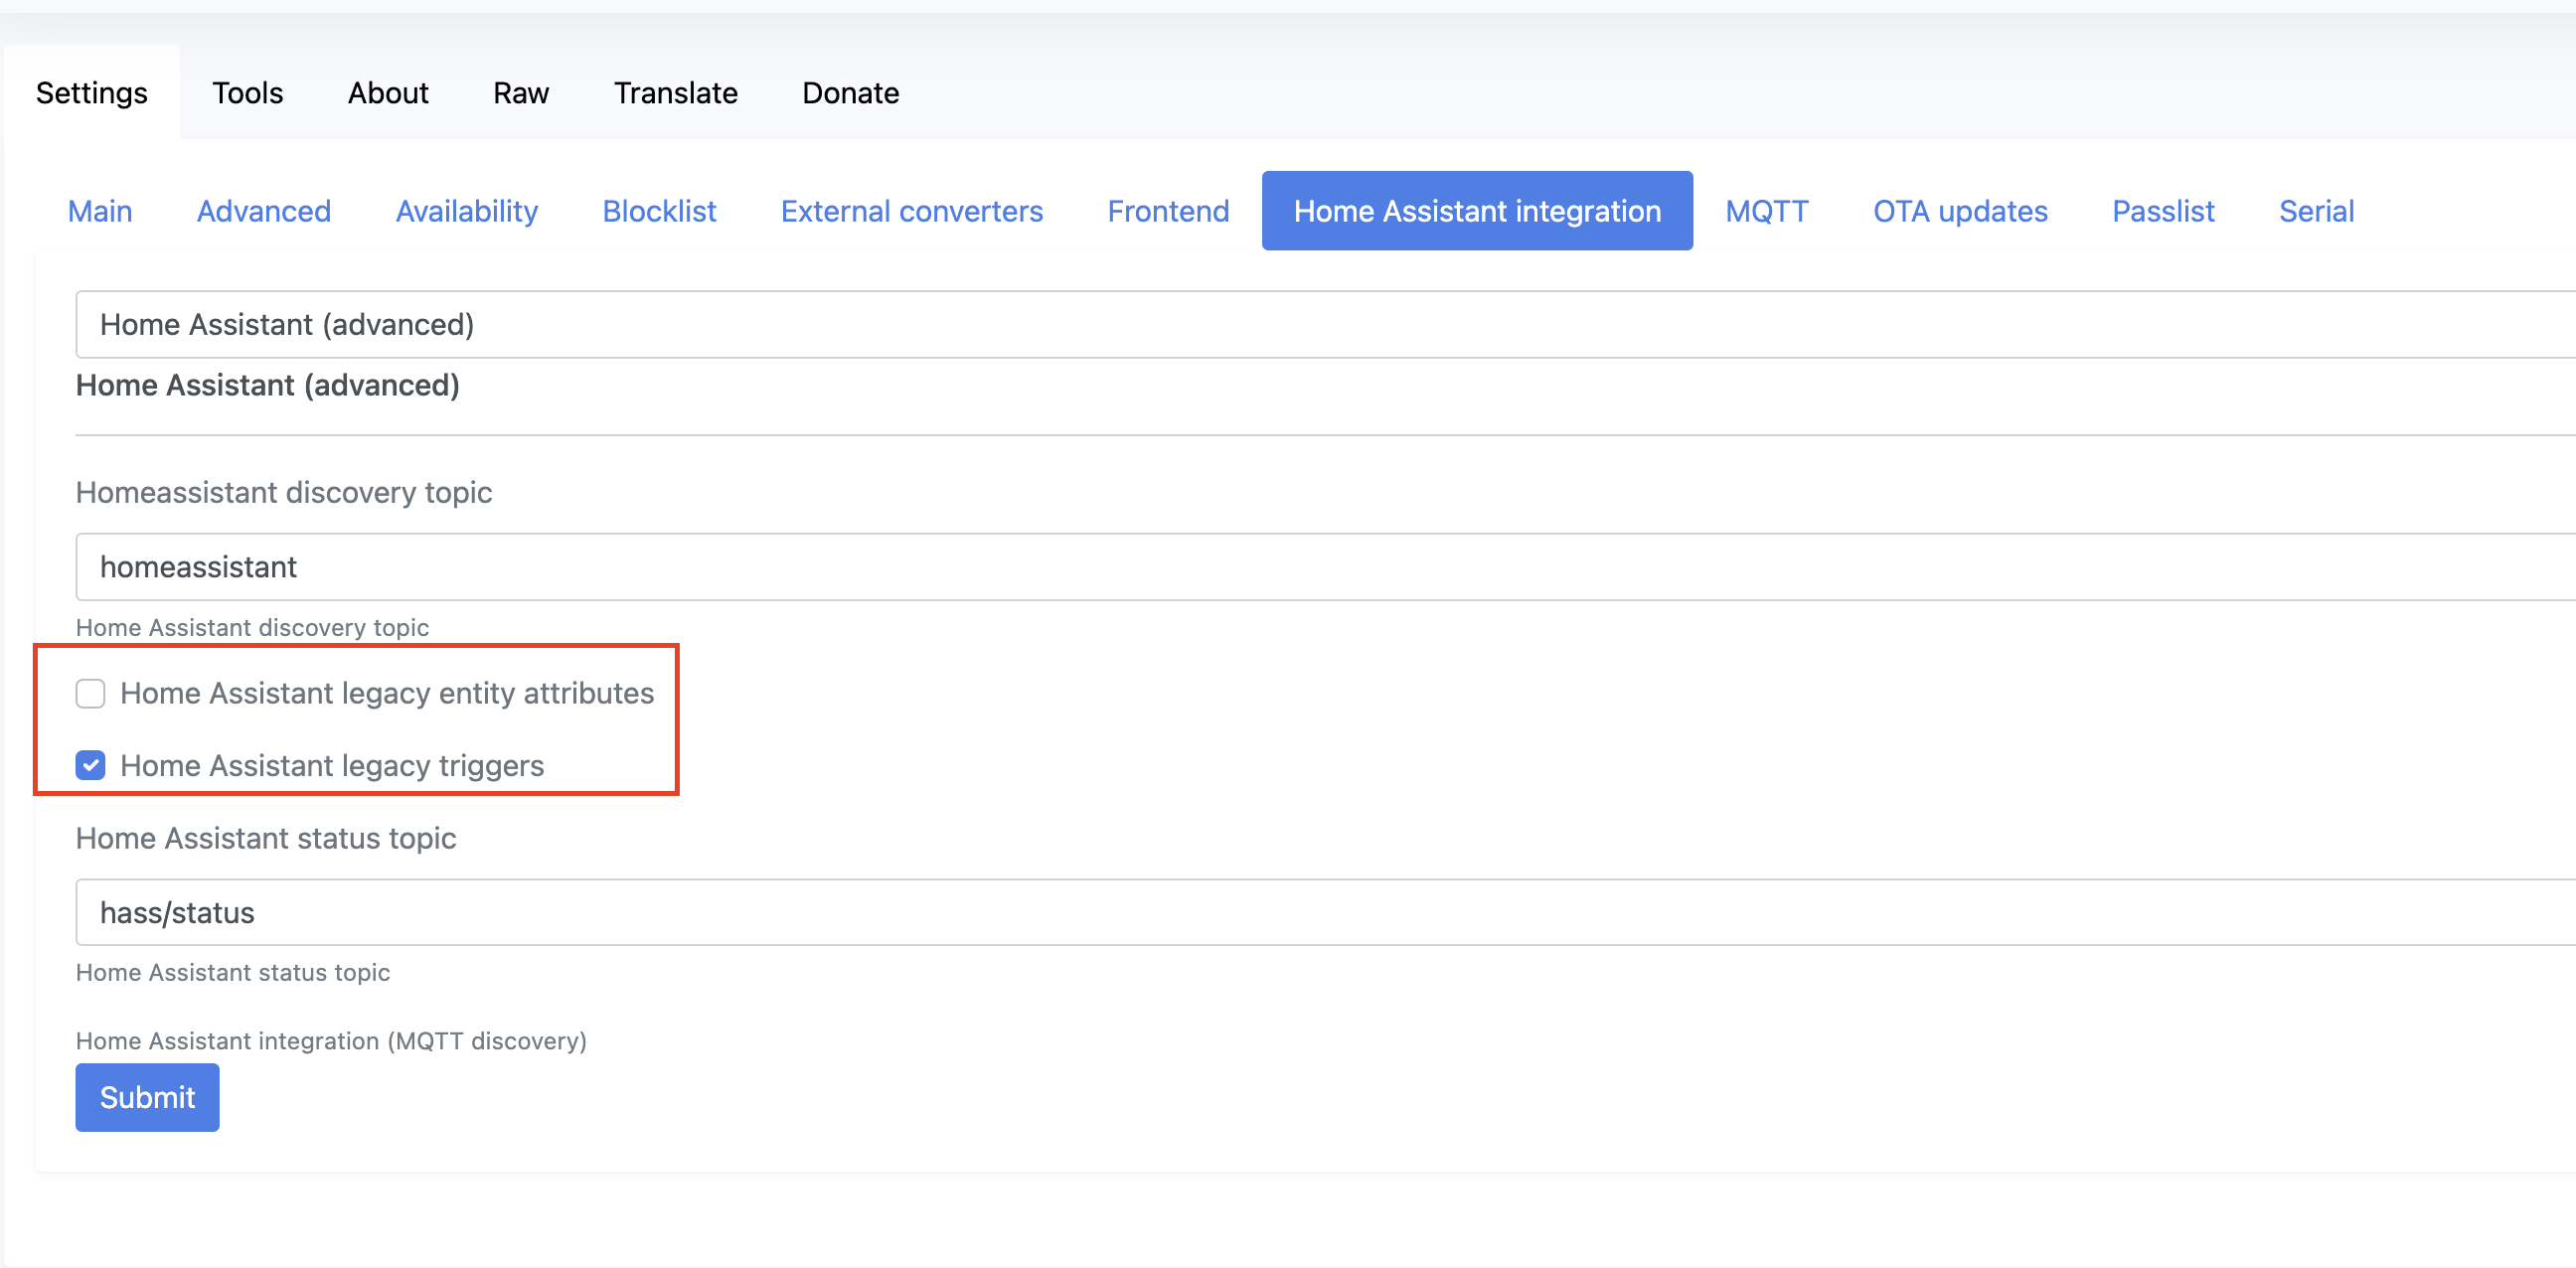Open the Raw settings tab

coord(520,93)
